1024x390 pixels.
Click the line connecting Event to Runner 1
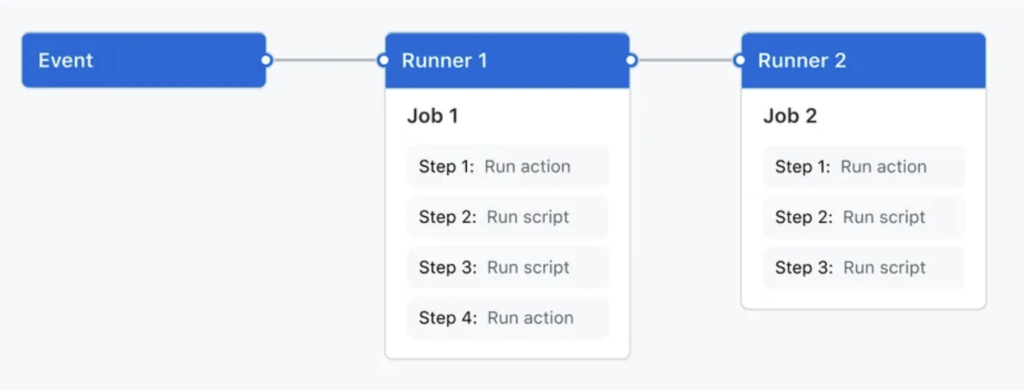[325, 60]
